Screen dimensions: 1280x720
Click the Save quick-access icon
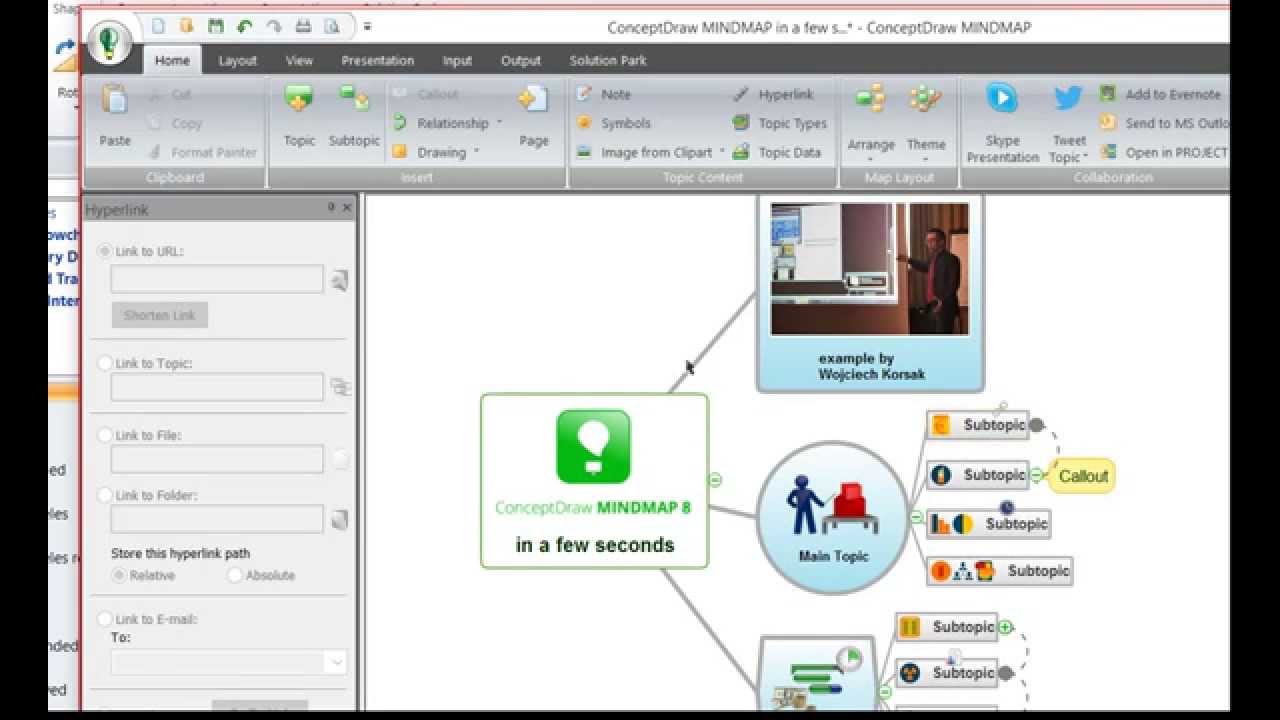(x=215, y=27)
